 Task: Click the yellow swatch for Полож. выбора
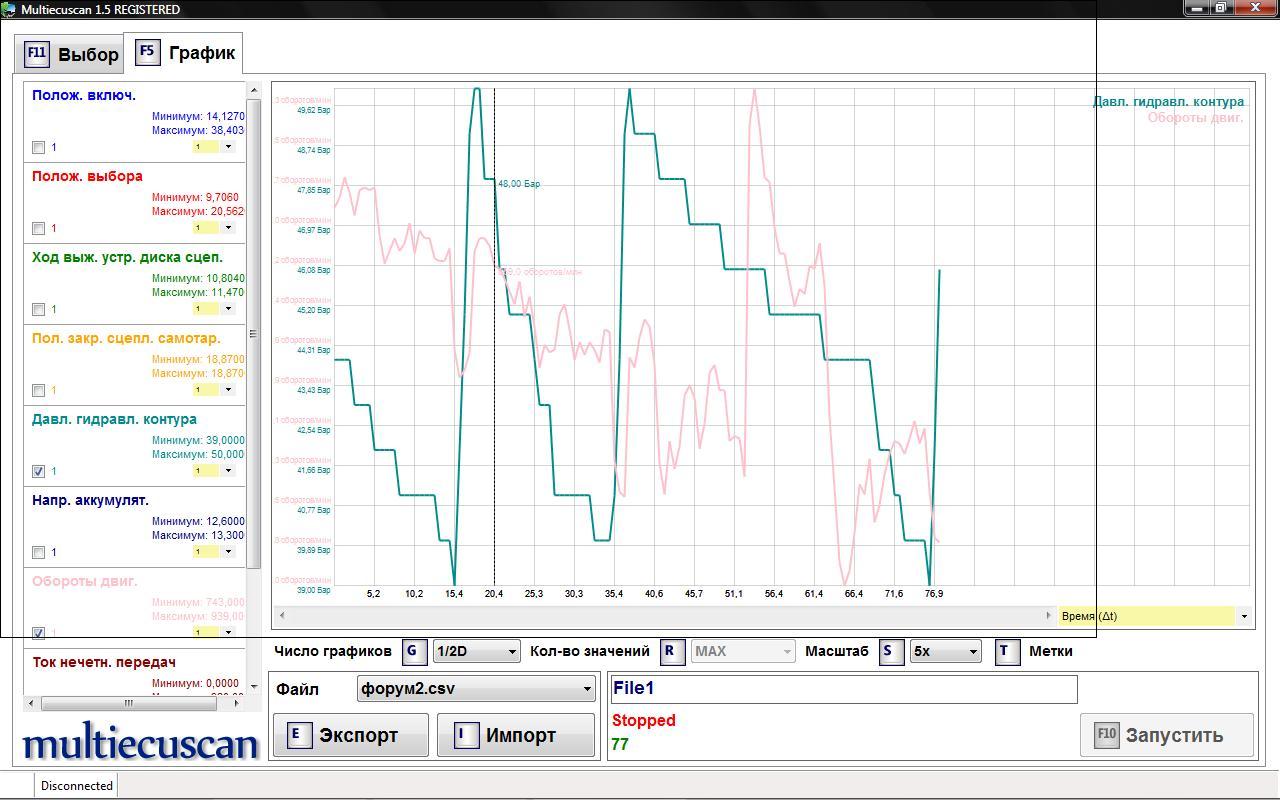[206, 228]
